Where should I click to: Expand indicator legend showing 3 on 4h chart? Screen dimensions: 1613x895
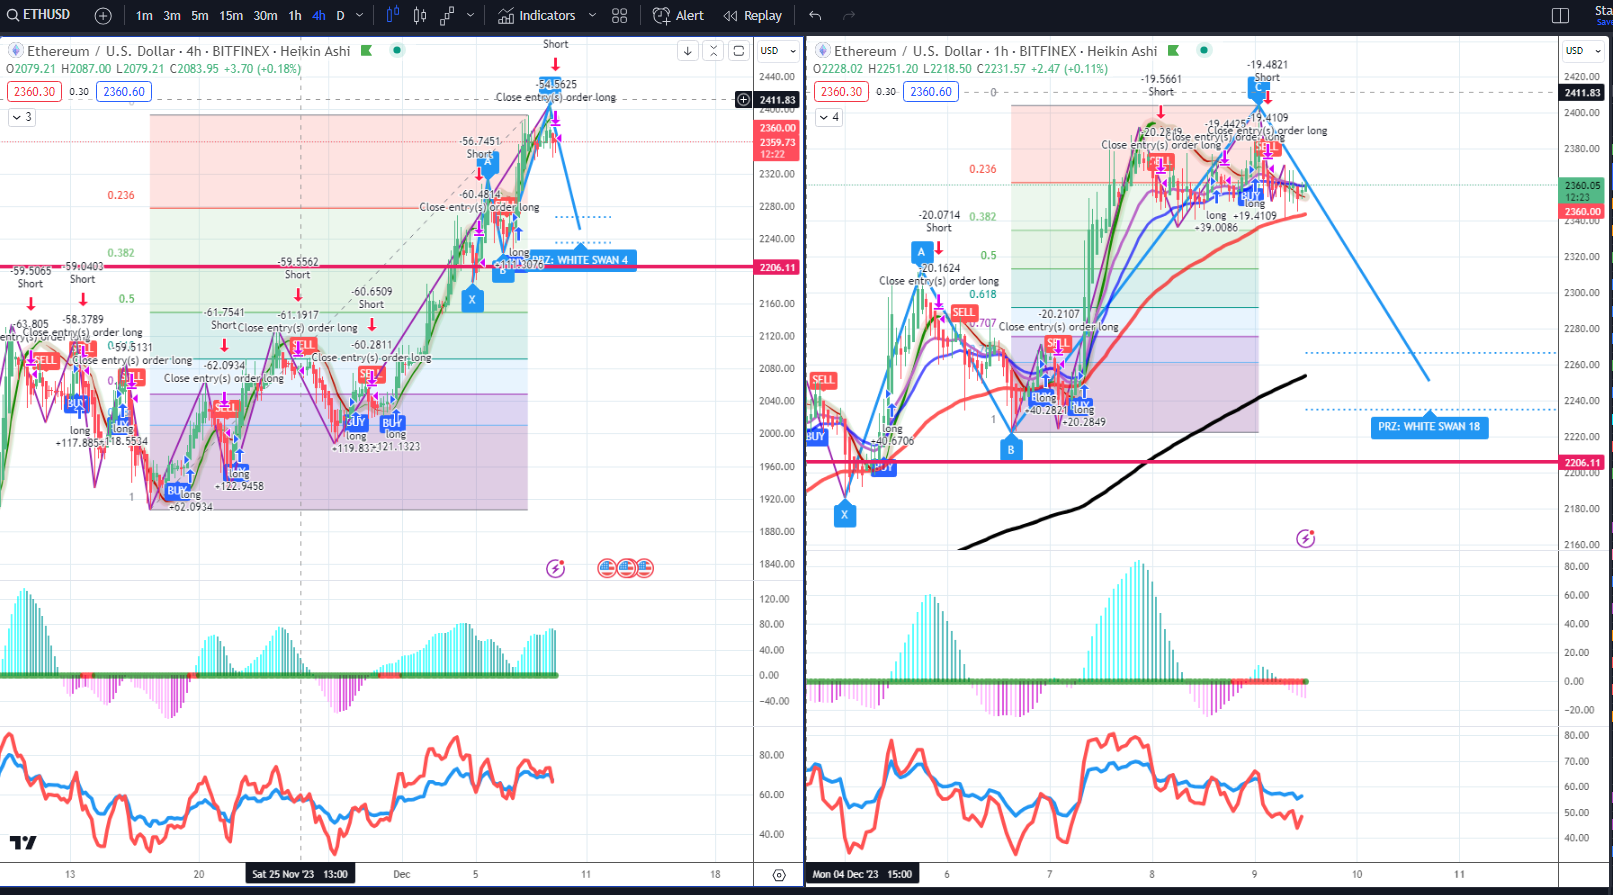click(21, 117)
